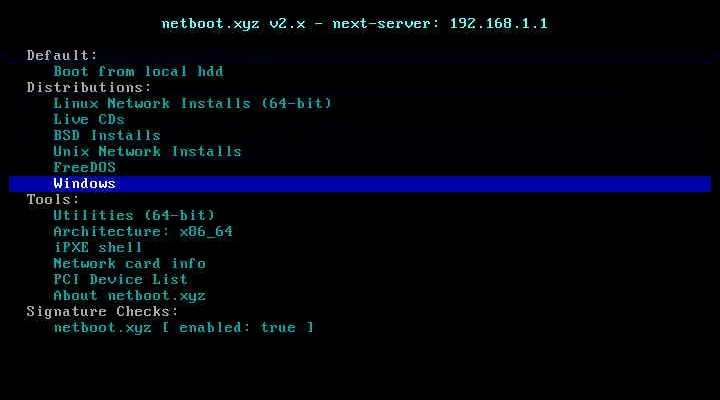The height and width of the screenshot is (400, 720).
Task: Toggle netboot.xyz signature checks enabled setting
Action: pyautogui.click(x=183, y=328)
